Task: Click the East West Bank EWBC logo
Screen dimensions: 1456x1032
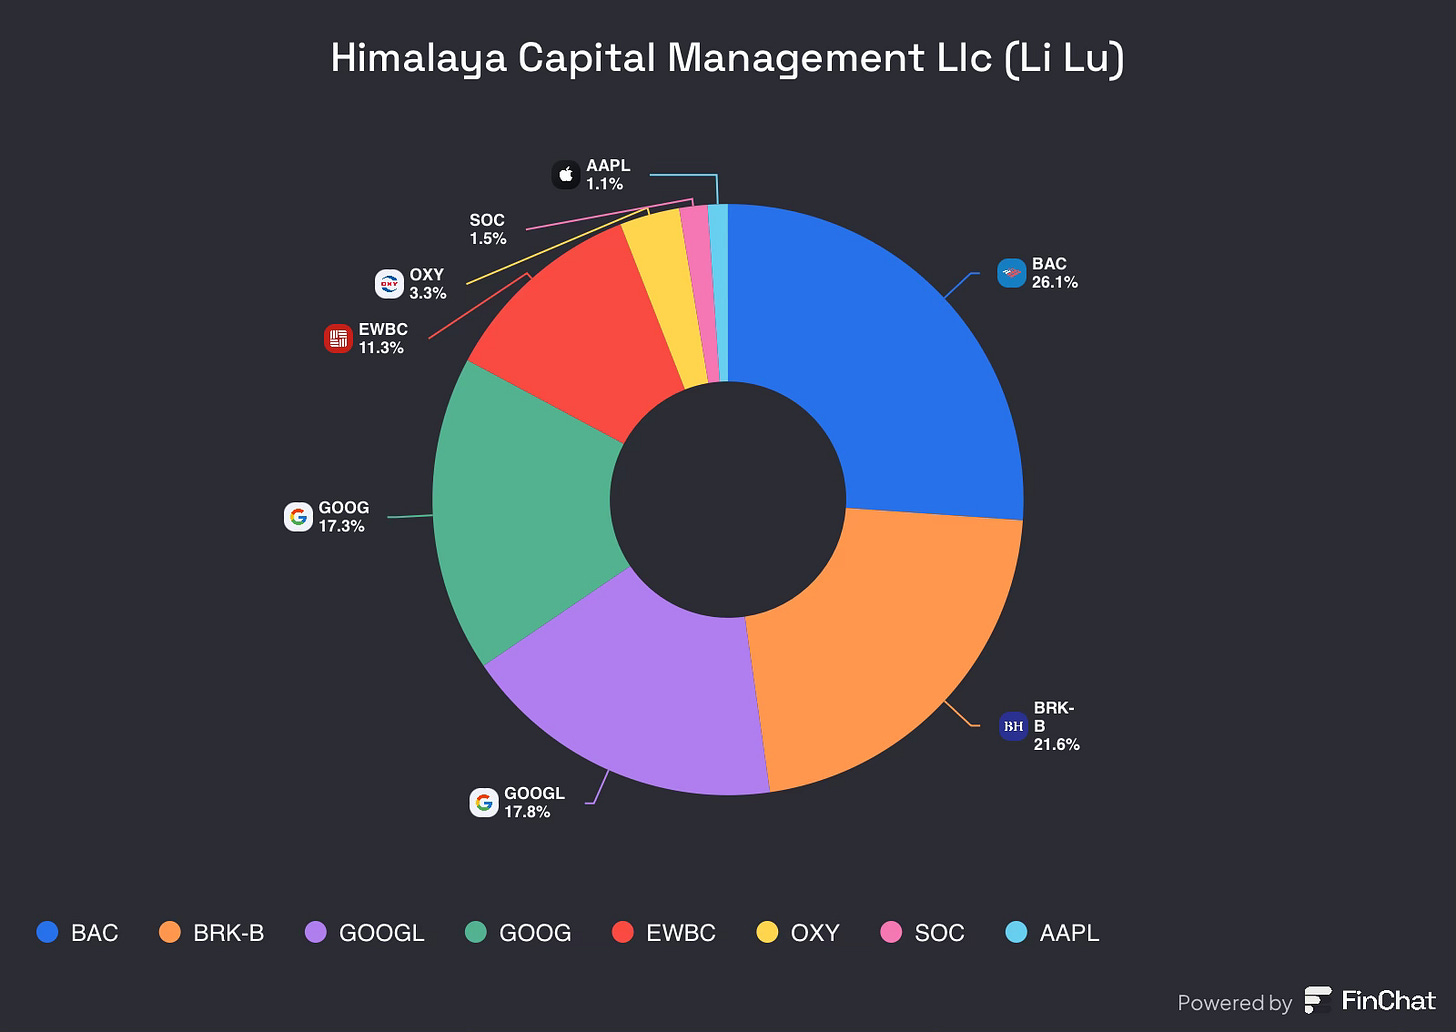Action: click(339, 338)
